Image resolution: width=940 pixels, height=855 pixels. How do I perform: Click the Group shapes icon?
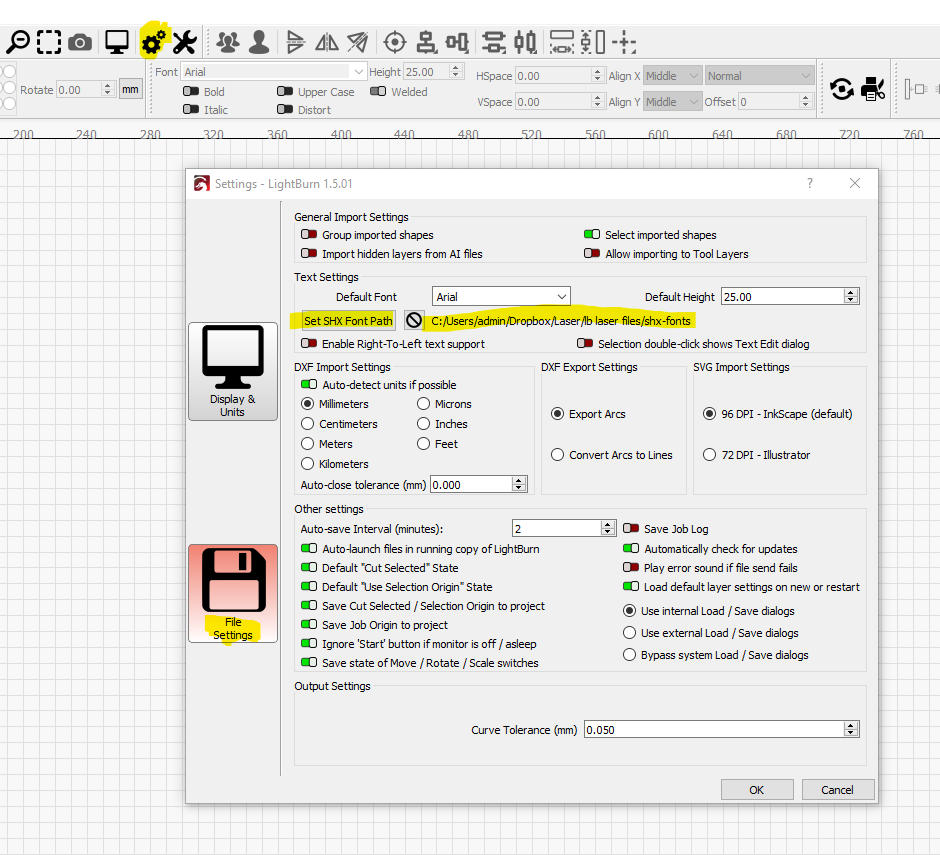[228, 42]
